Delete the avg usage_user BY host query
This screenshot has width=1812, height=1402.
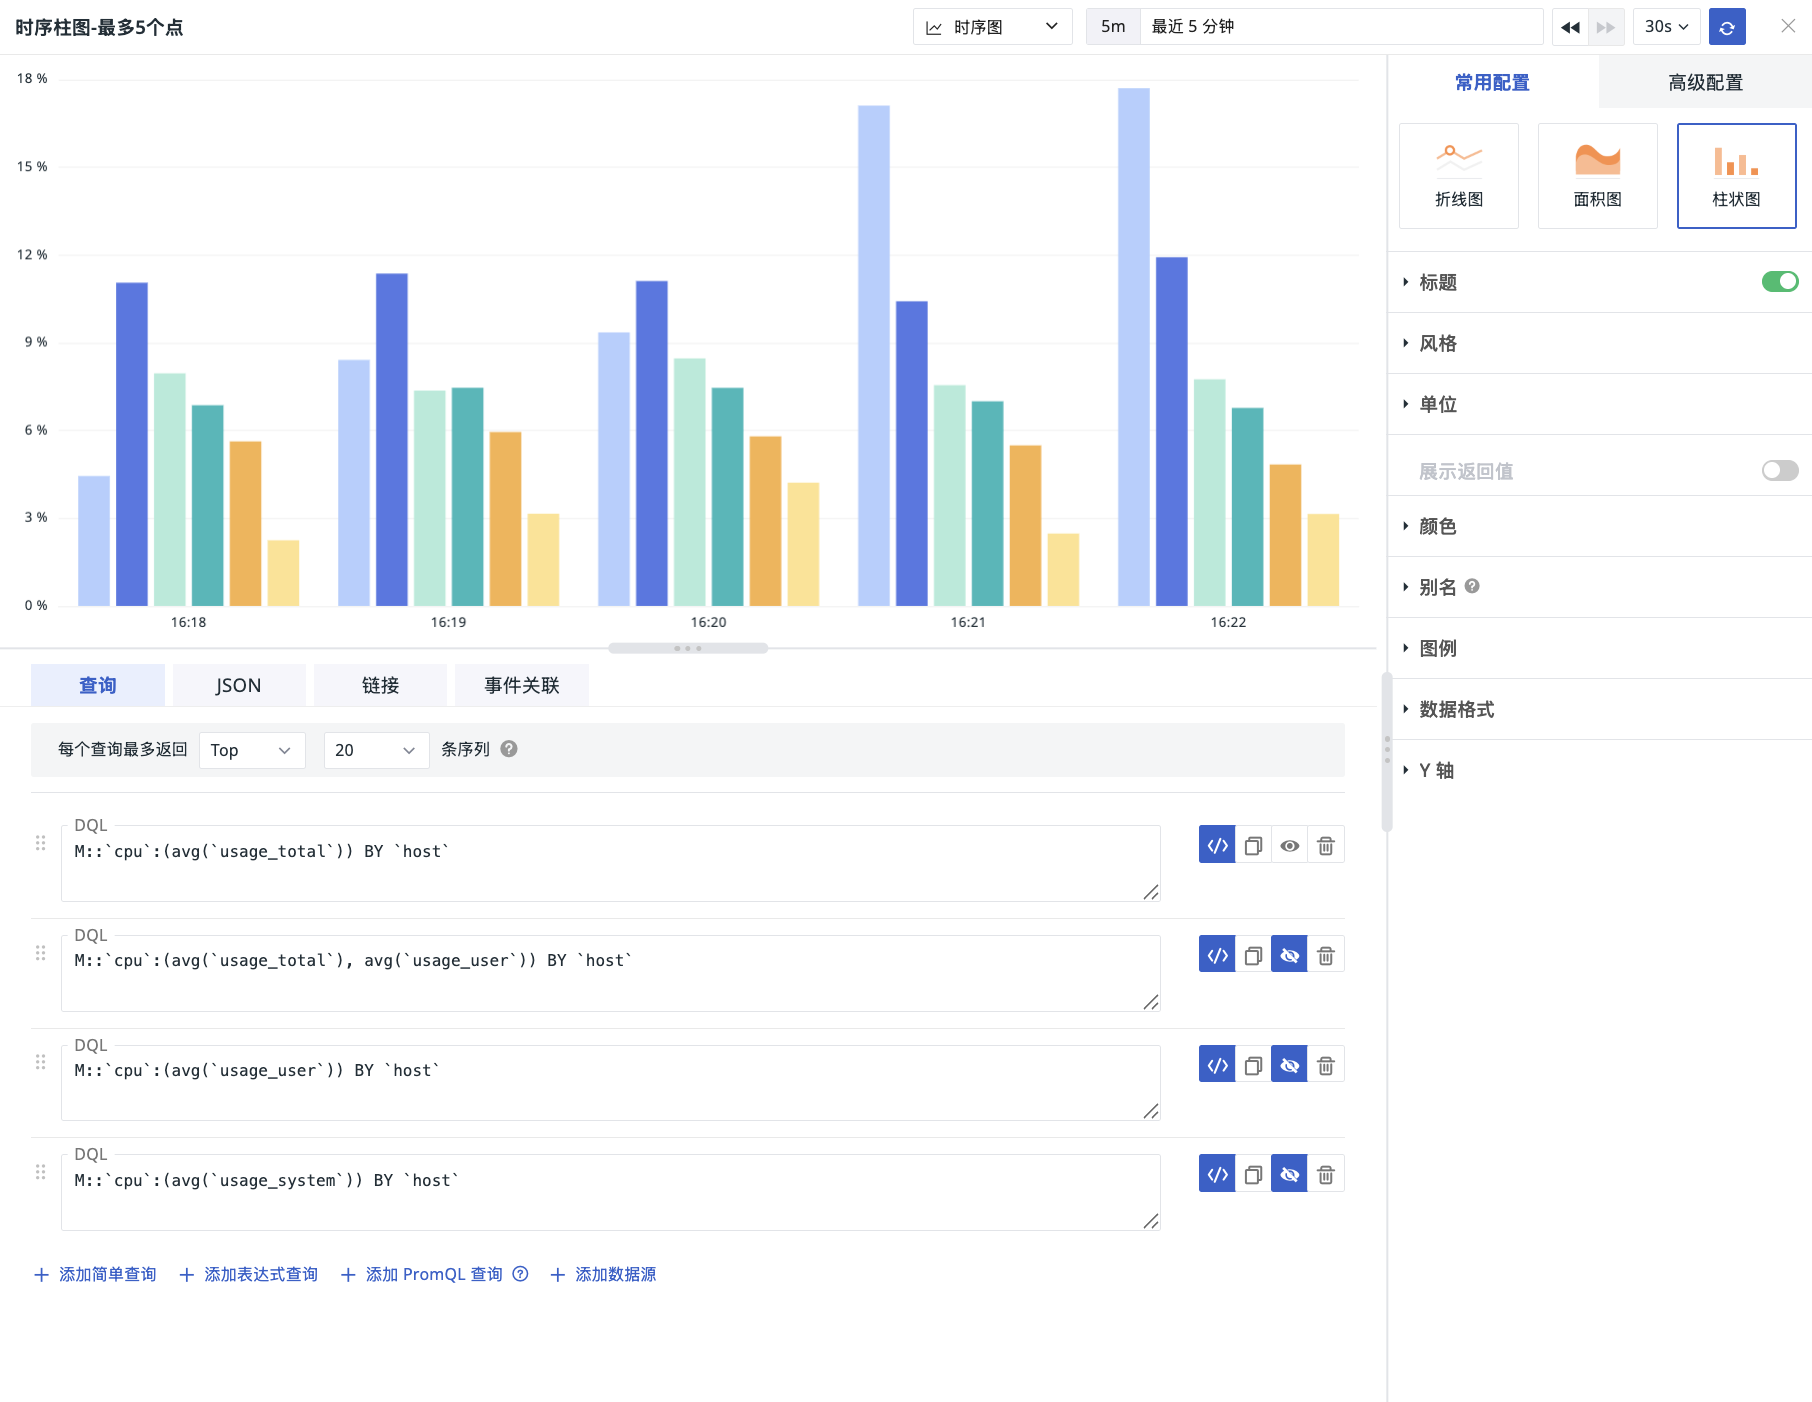point(1326,1066)
